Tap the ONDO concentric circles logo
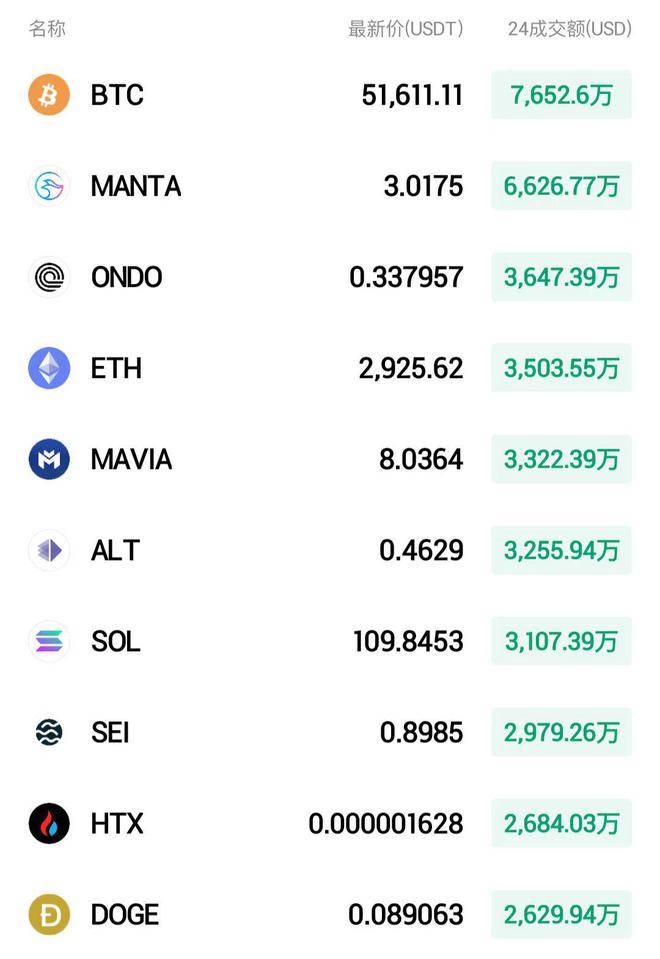The image size is (660, 959). [49, 277]
